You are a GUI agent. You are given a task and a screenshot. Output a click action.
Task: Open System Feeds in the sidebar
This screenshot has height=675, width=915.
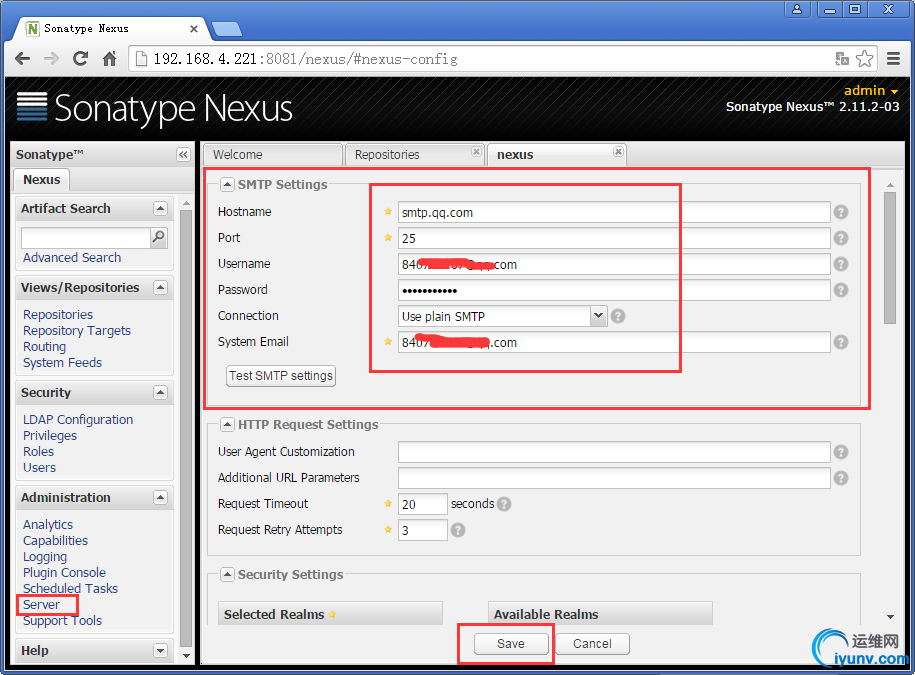click(62, 363)
